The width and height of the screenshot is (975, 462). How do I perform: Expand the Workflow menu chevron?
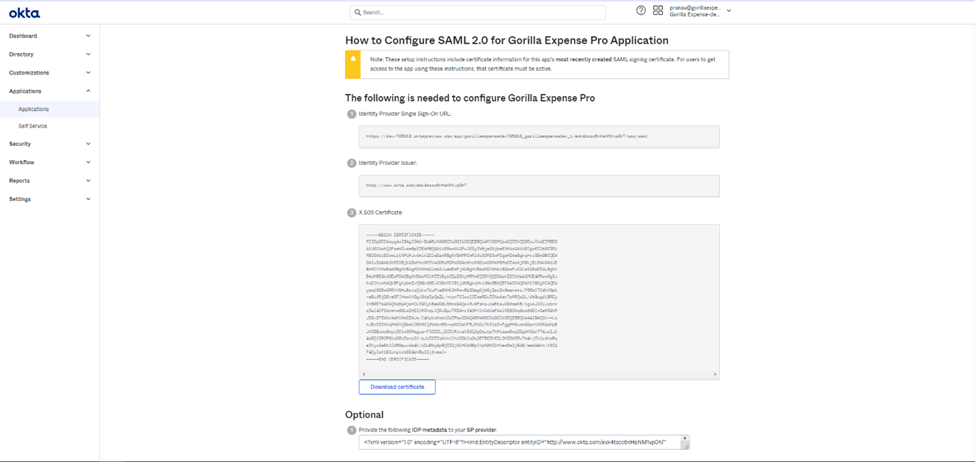pos(88,162)
